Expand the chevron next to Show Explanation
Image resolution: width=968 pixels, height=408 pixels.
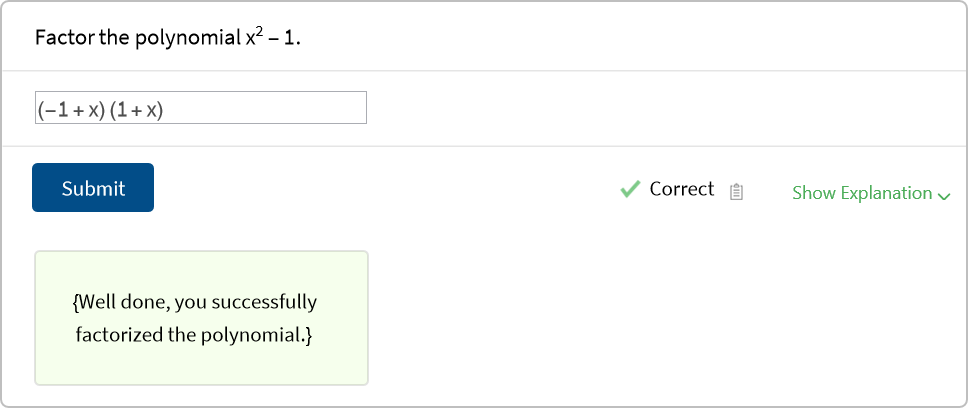944,195
